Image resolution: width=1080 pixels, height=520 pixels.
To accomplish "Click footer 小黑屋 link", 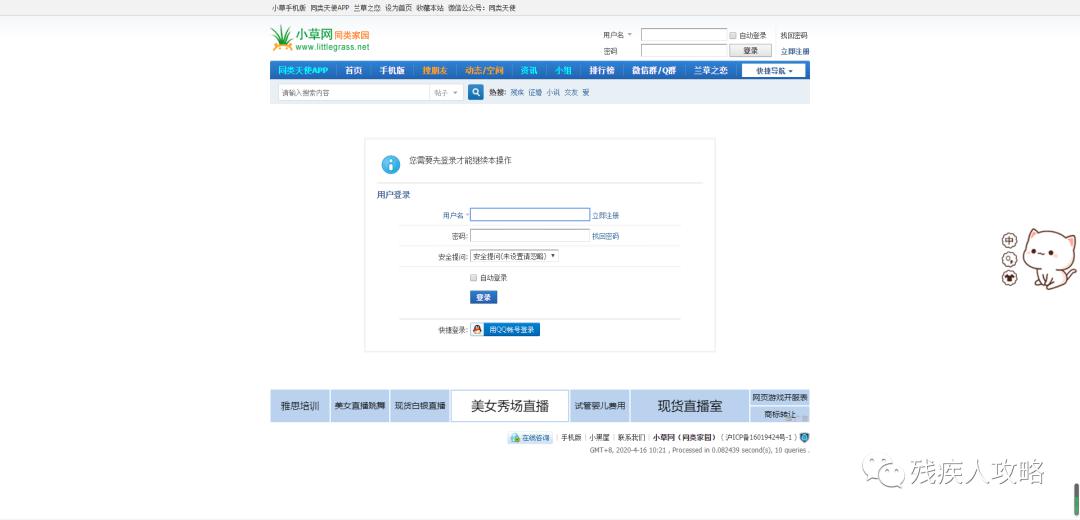I will click(599, 438).
